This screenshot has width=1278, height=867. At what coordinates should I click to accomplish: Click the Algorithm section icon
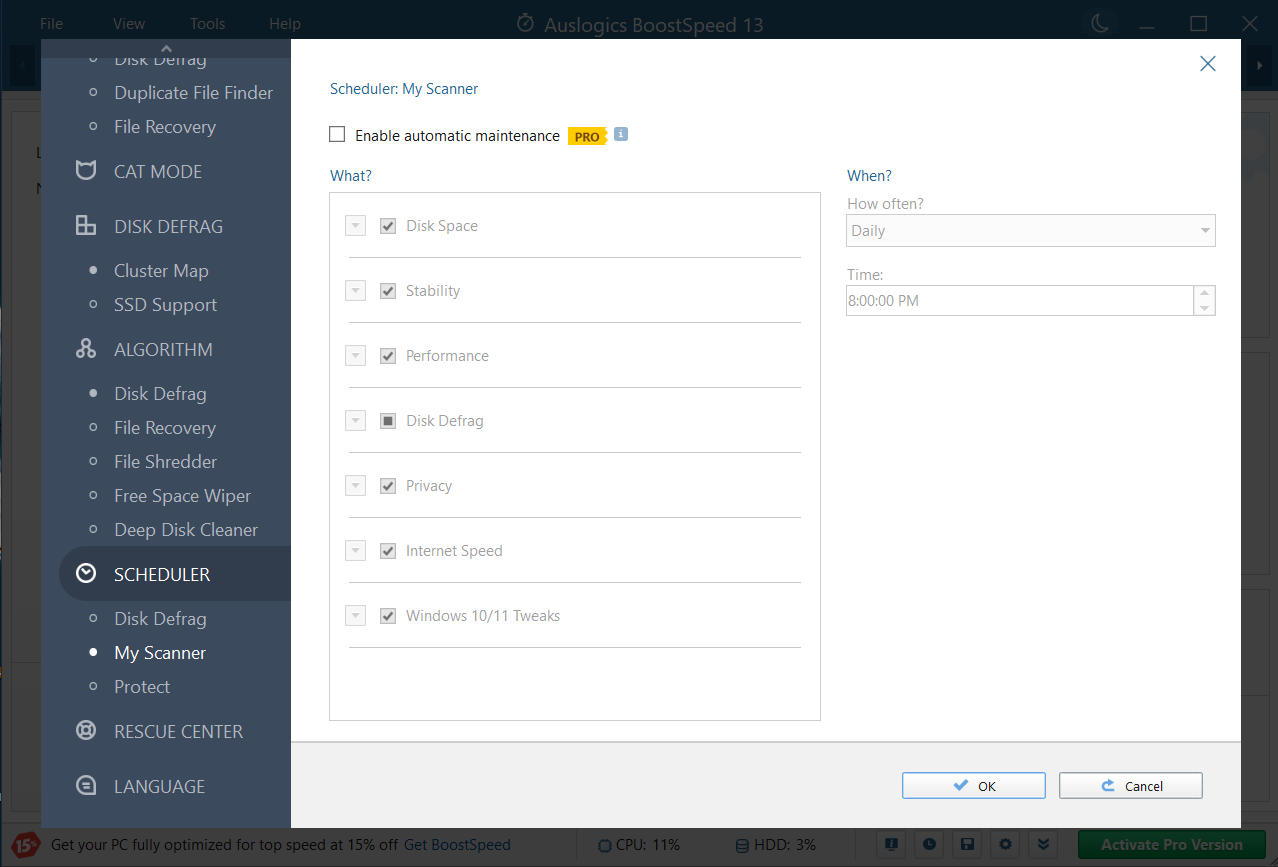[x=86, y=349]
